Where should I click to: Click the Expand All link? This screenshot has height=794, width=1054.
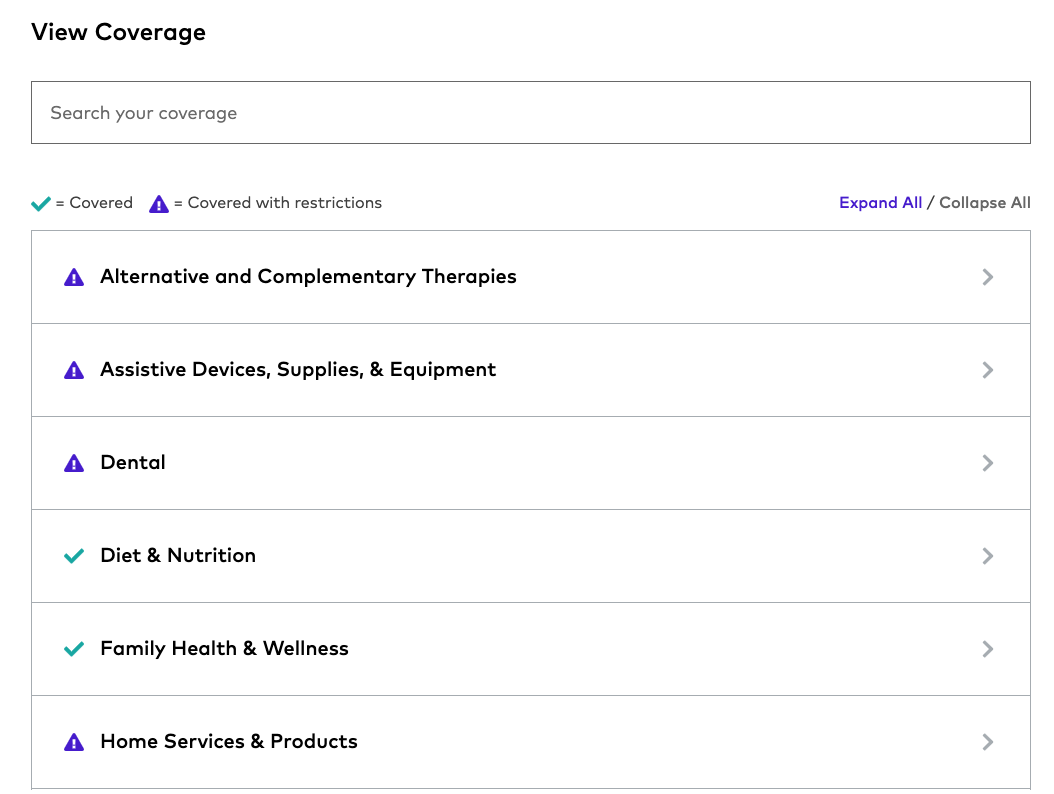pos(880,203)
